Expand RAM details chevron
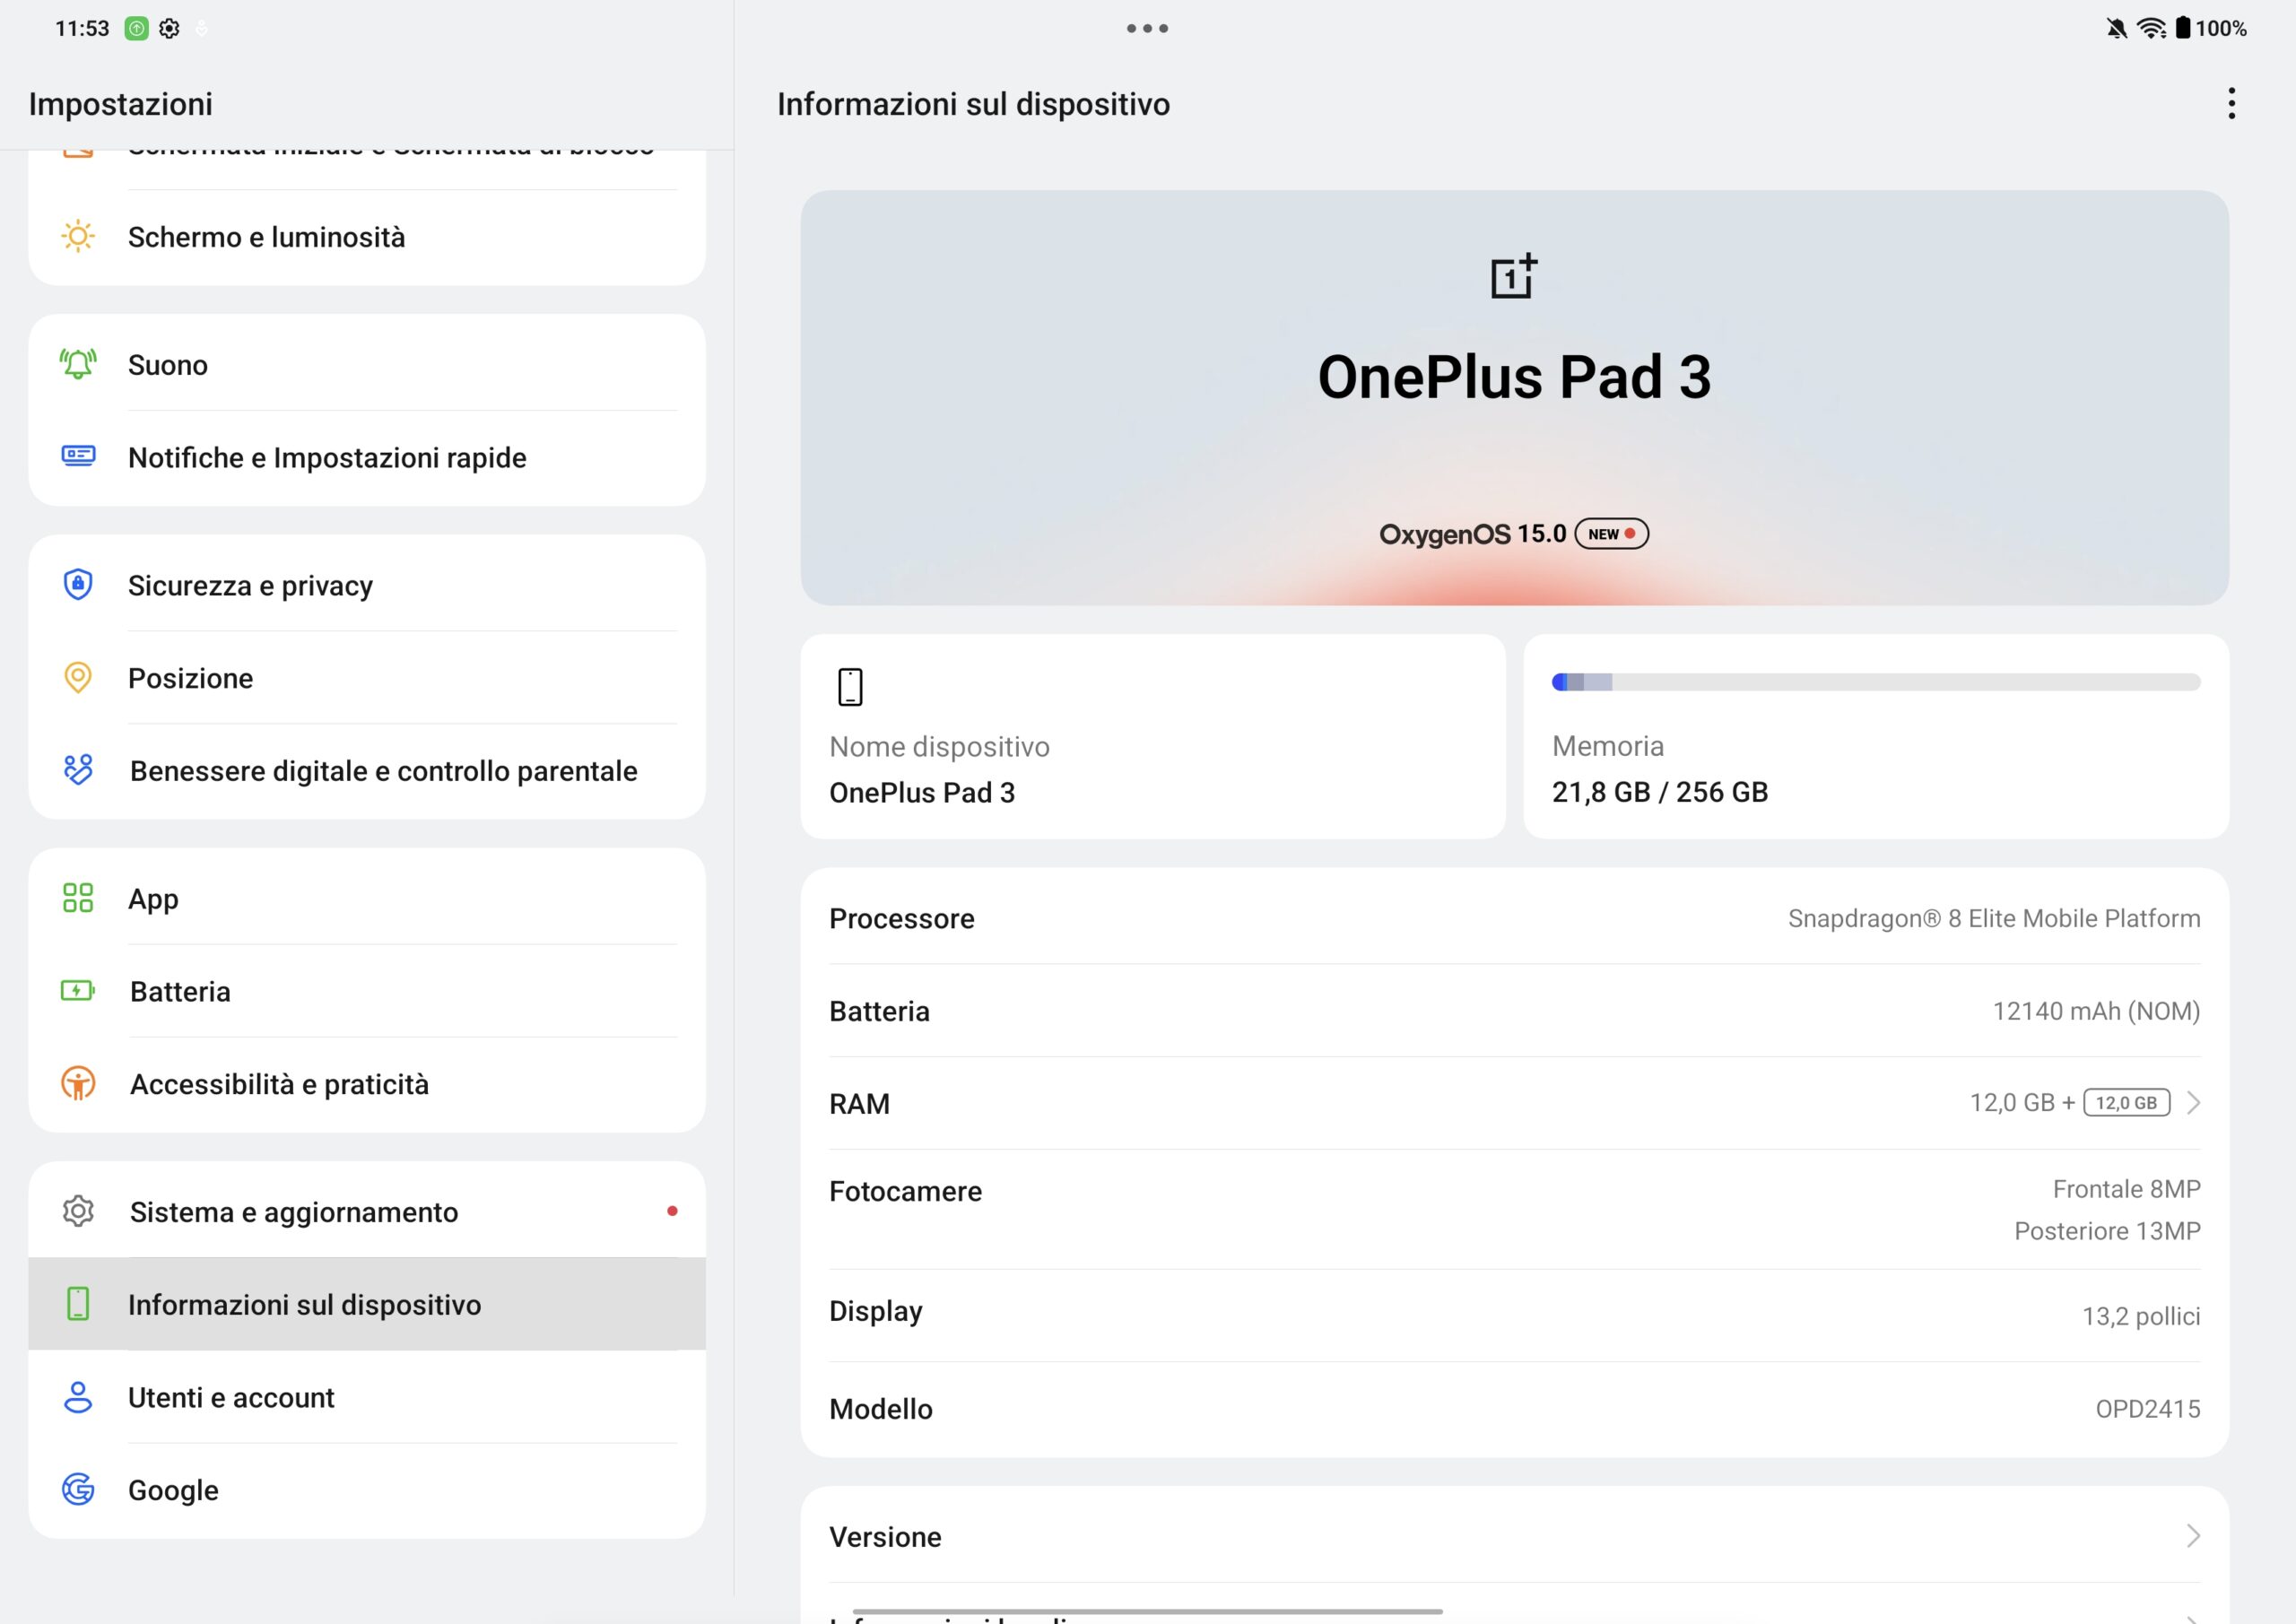2296x1624 pixels. (x=2193, y=1102)
